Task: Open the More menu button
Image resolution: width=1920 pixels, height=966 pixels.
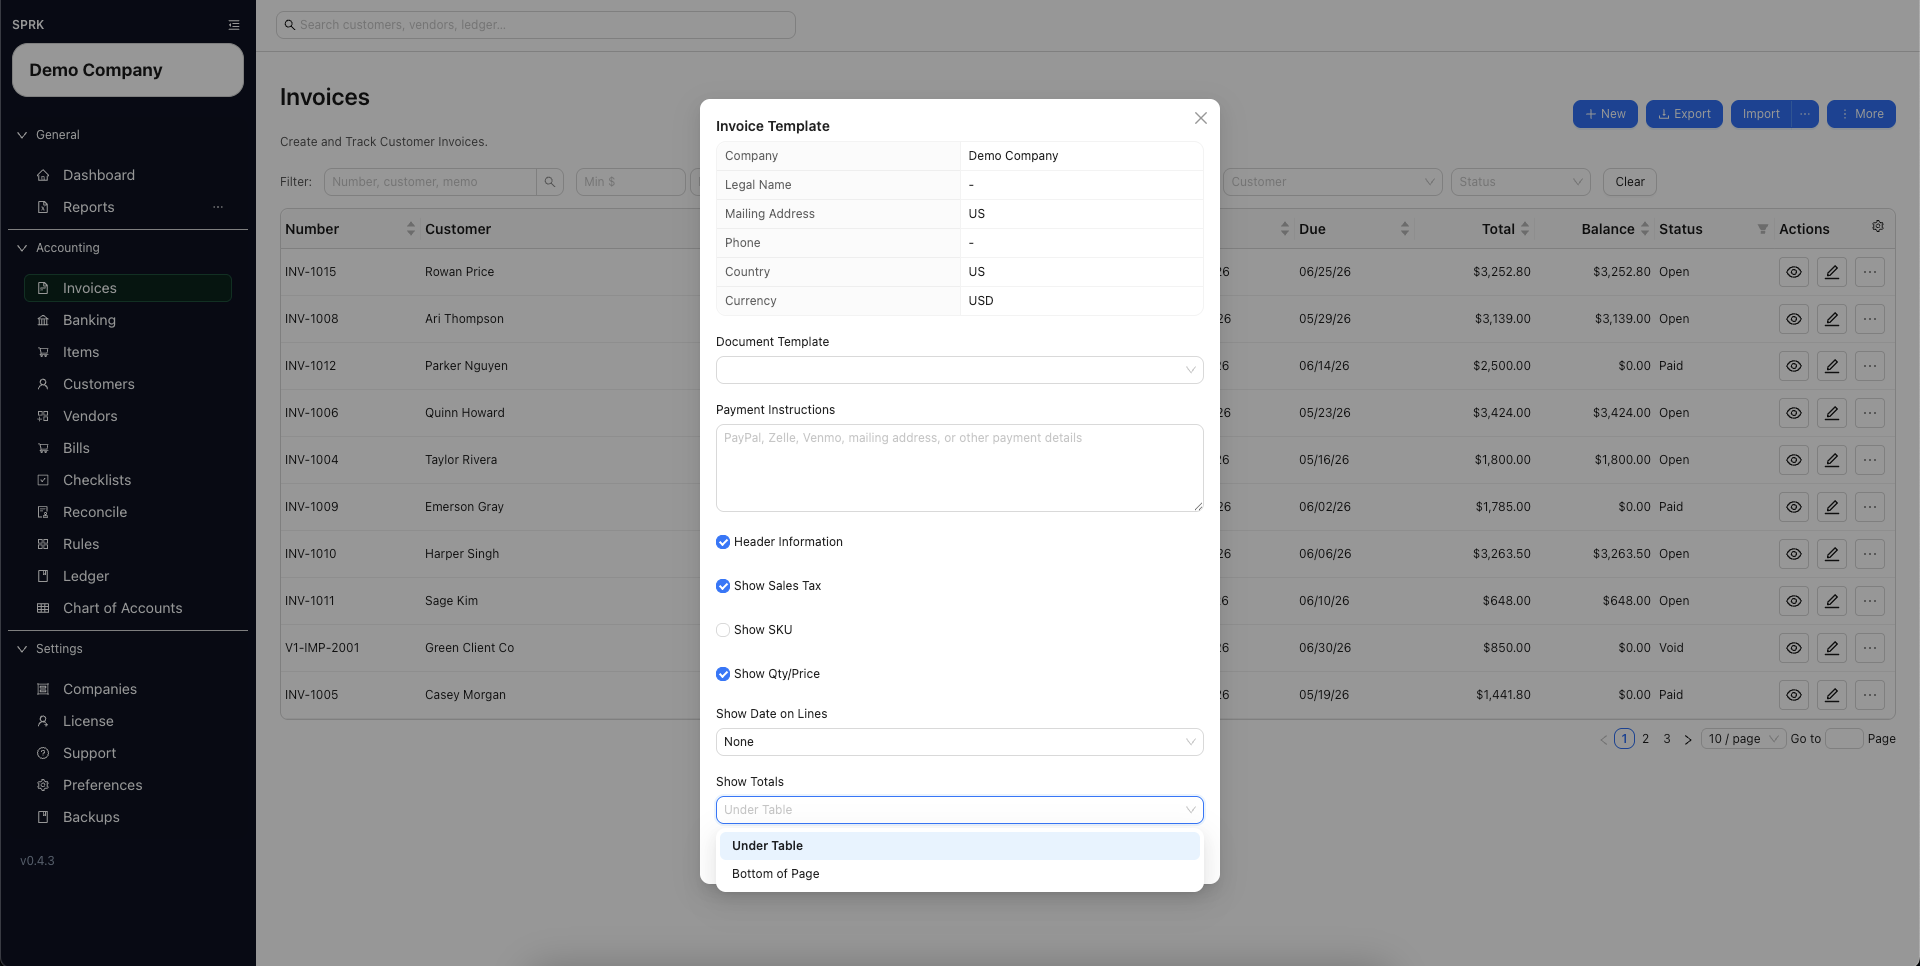Action: pos(1861,114)
